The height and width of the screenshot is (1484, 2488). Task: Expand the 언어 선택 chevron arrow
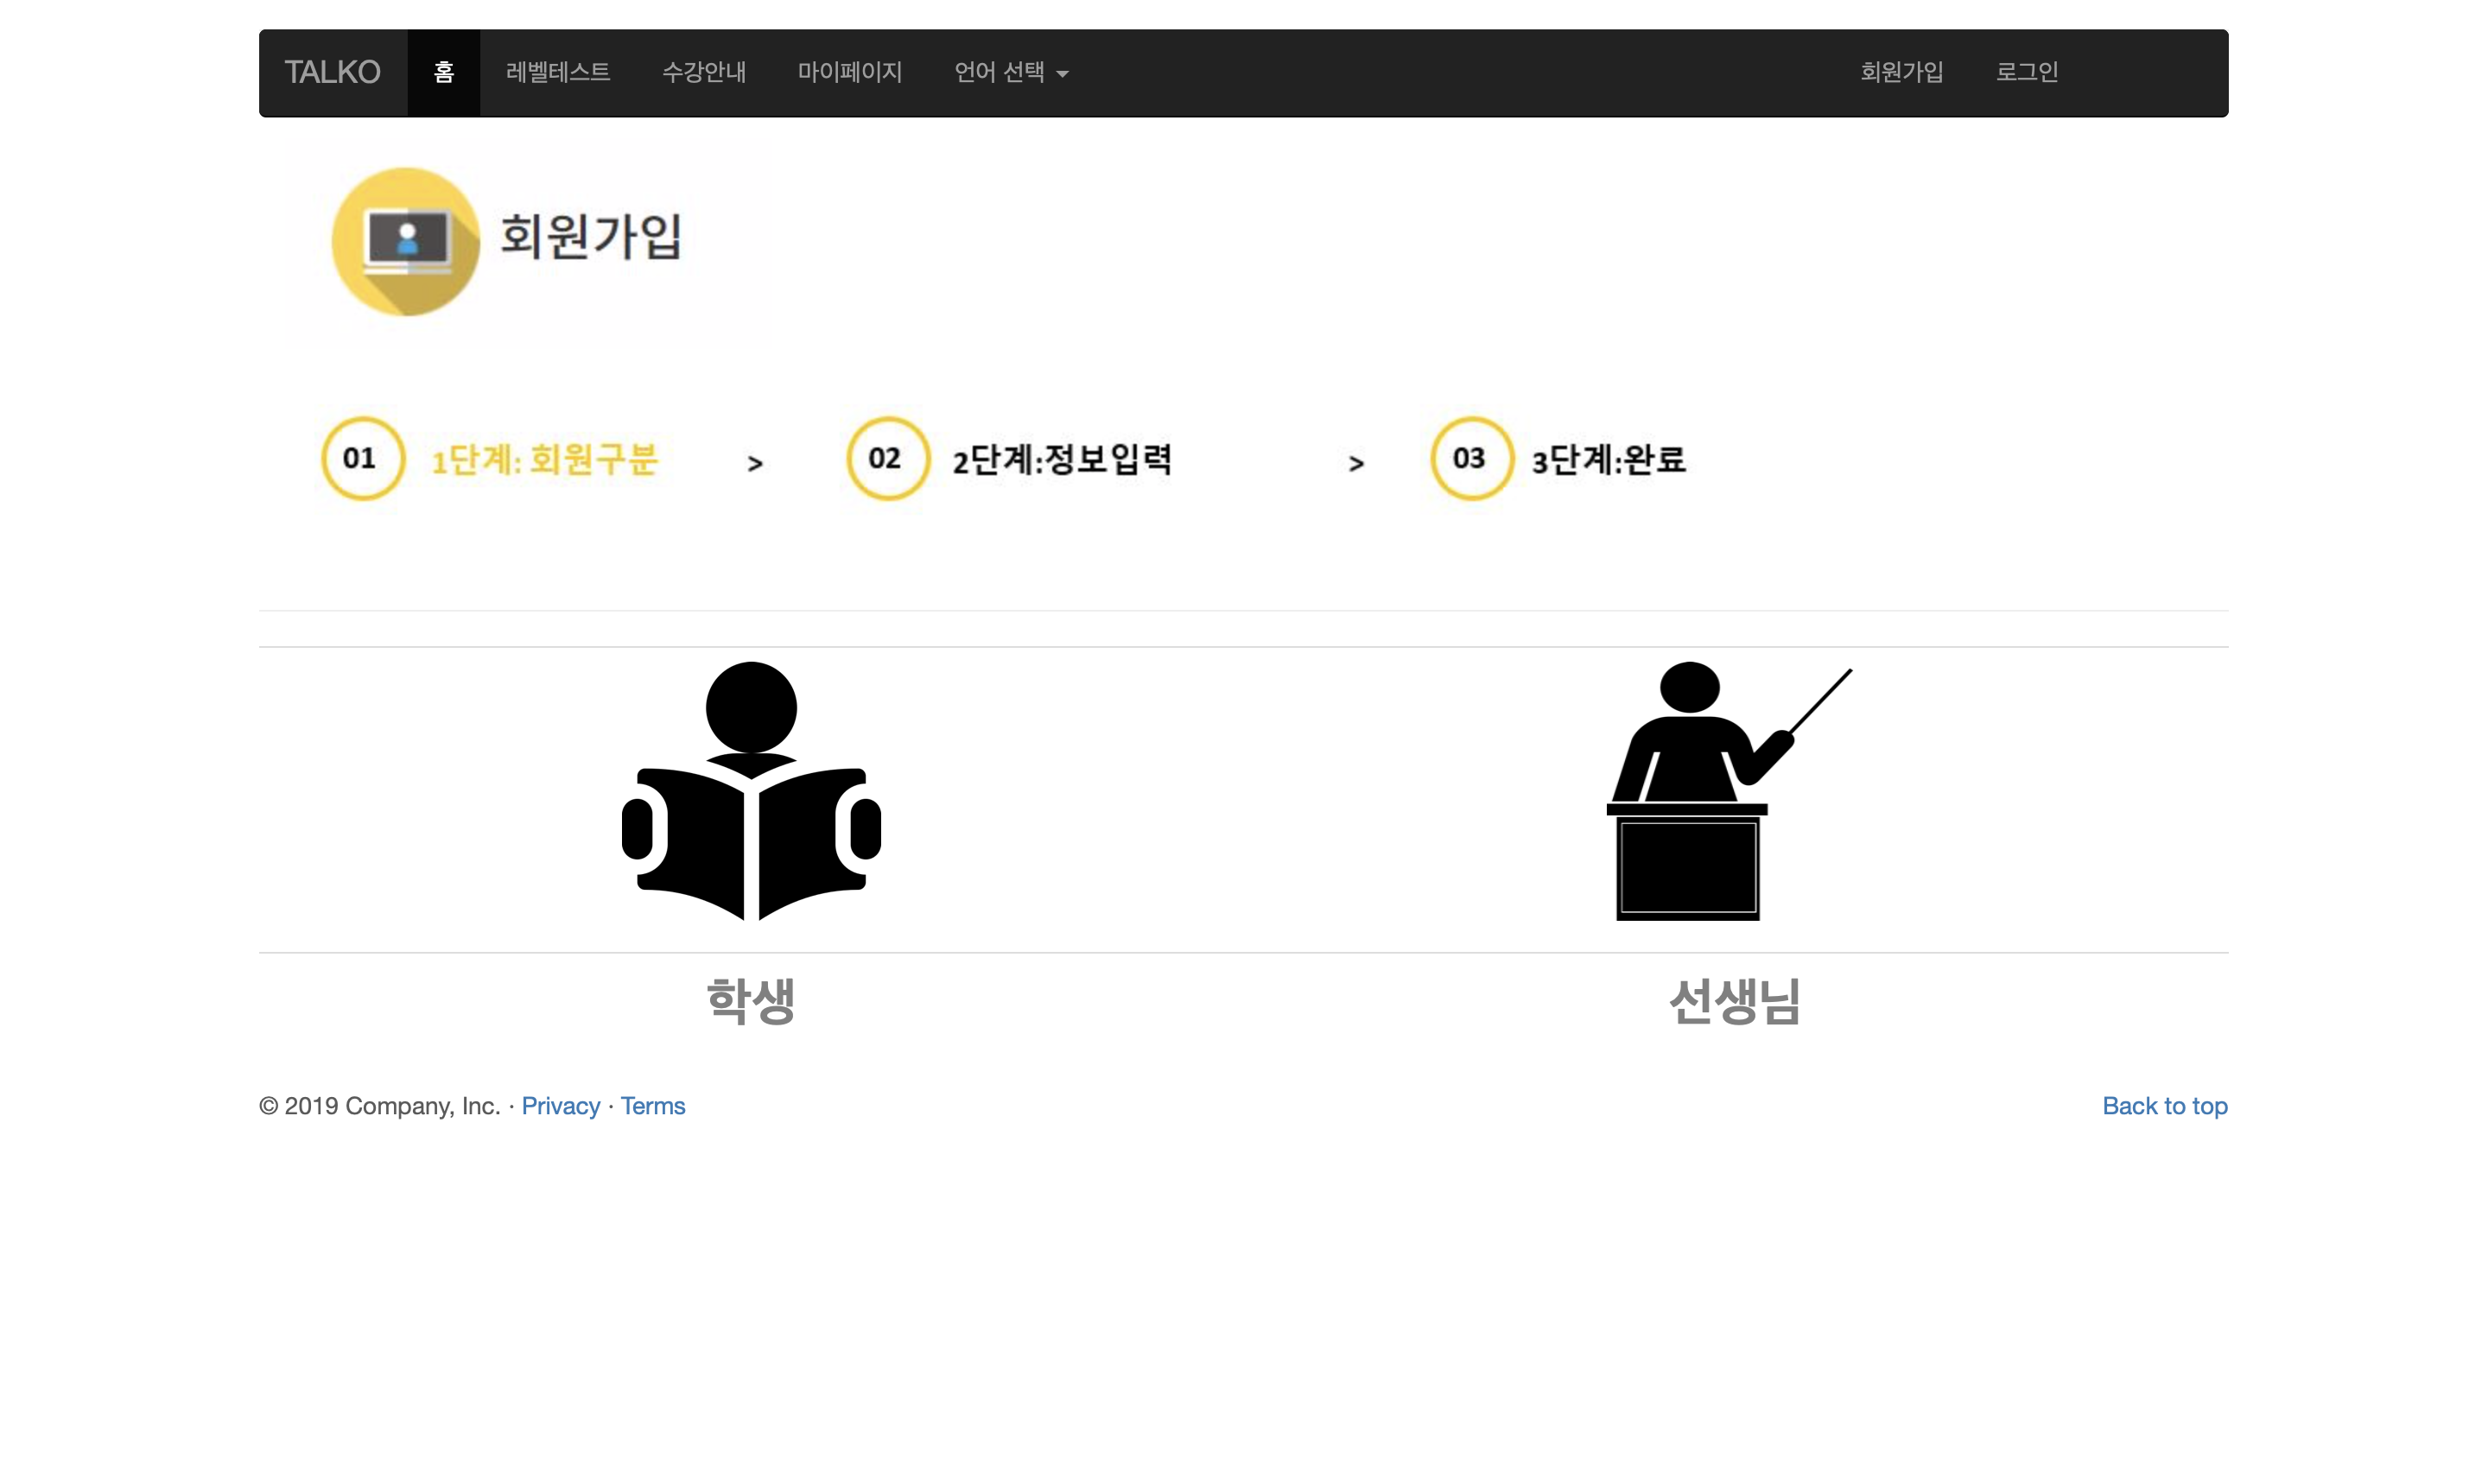tap(1063, 74)
